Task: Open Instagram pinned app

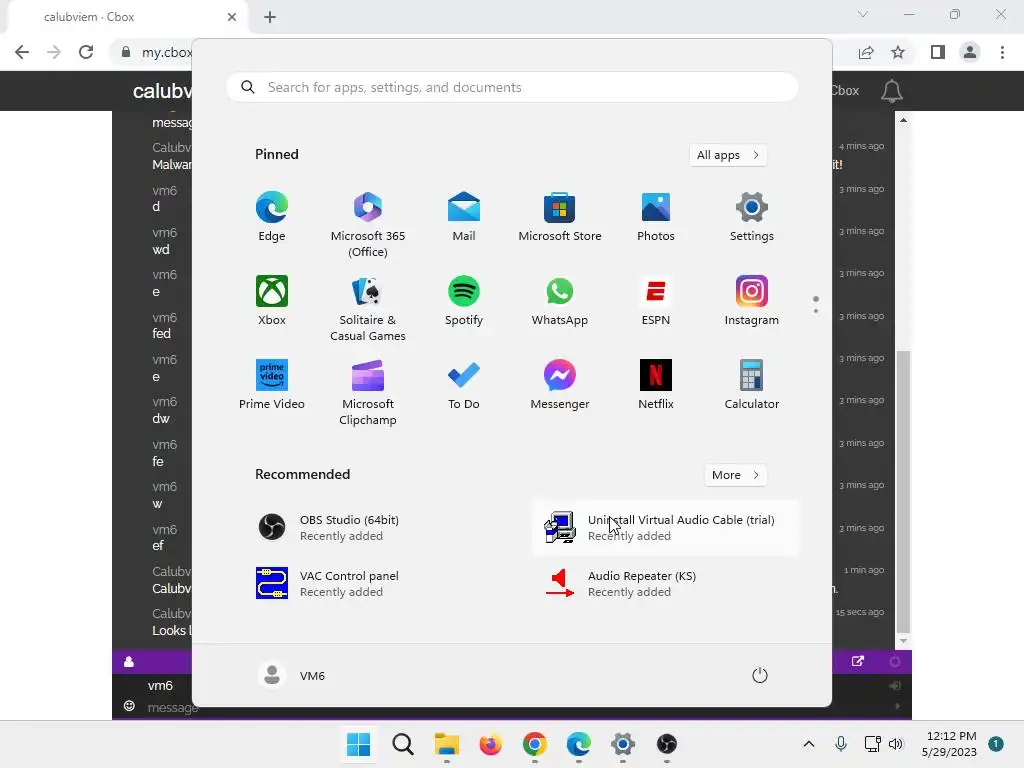Action: 752,300
